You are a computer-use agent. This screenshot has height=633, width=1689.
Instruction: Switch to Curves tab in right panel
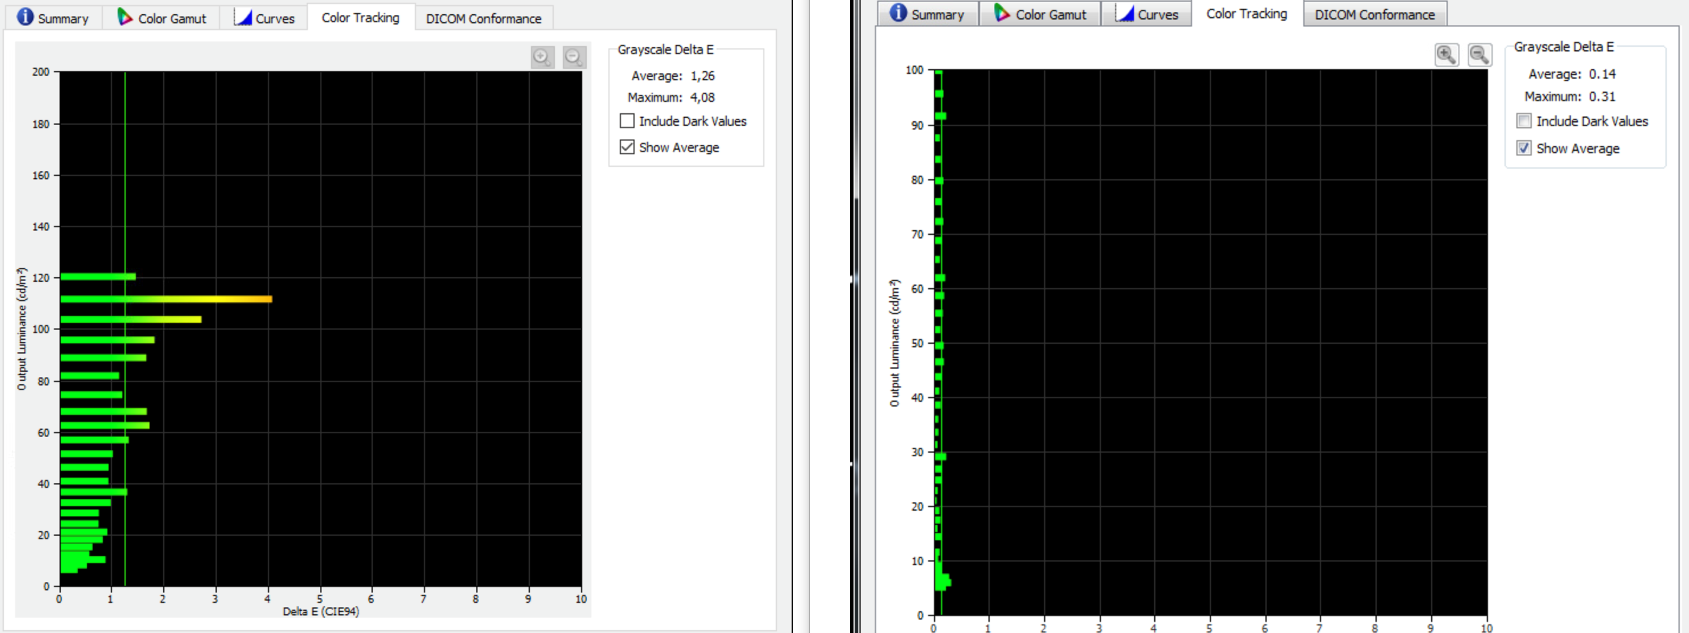click(x=1147, y=14)
